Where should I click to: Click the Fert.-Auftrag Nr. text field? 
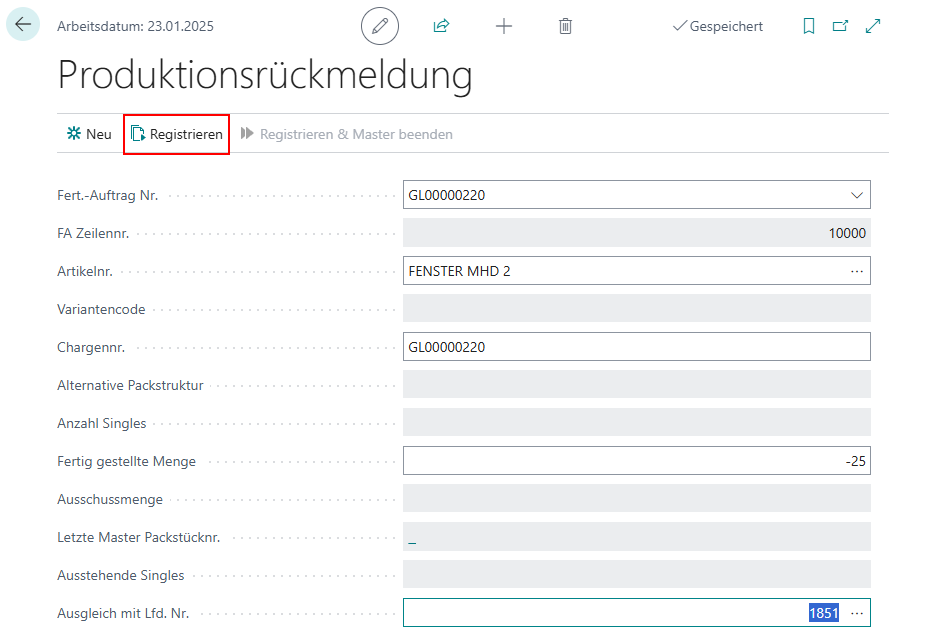[620, 195]
